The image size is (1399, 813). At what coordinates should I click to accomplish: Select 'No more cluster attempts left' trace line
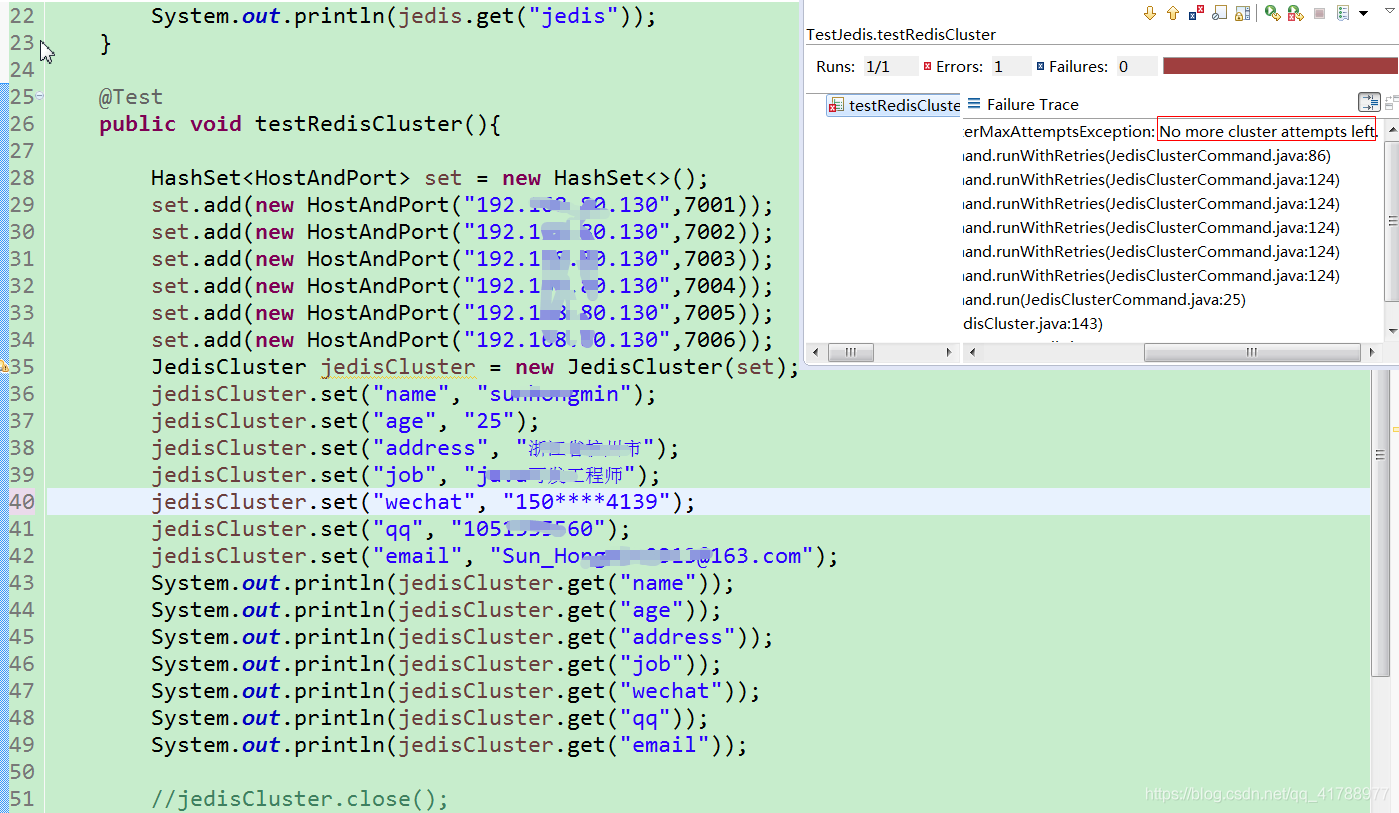click(1268, 131)
